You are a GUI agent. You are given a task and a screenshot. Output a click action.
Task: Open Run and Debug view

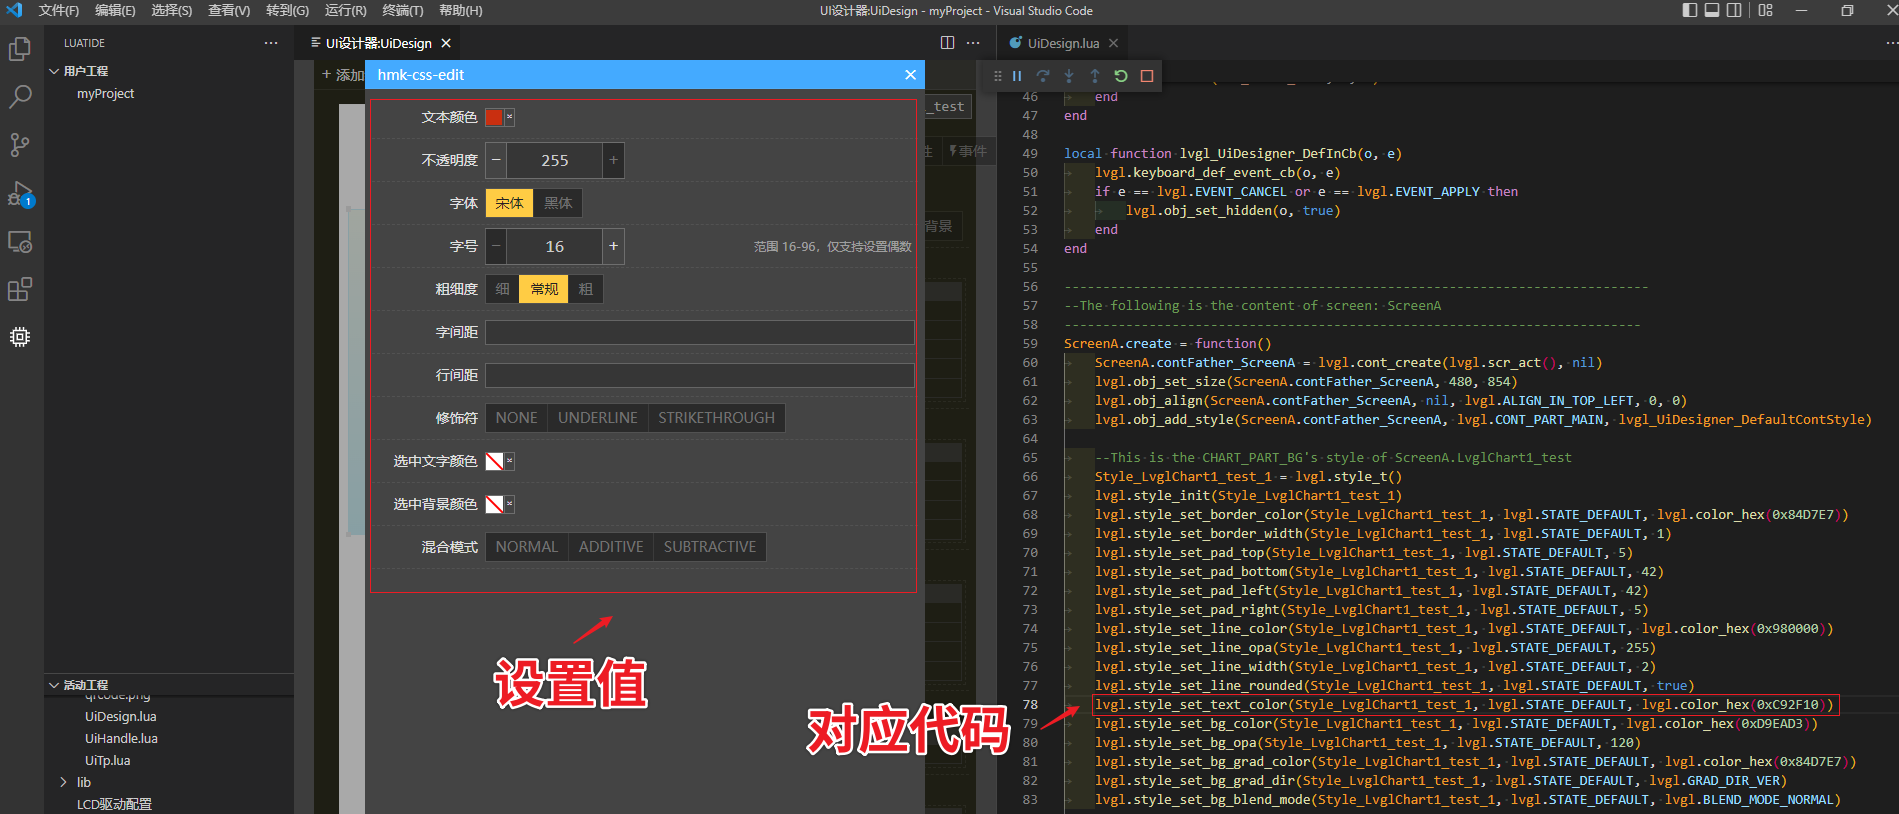coord(20,193)
